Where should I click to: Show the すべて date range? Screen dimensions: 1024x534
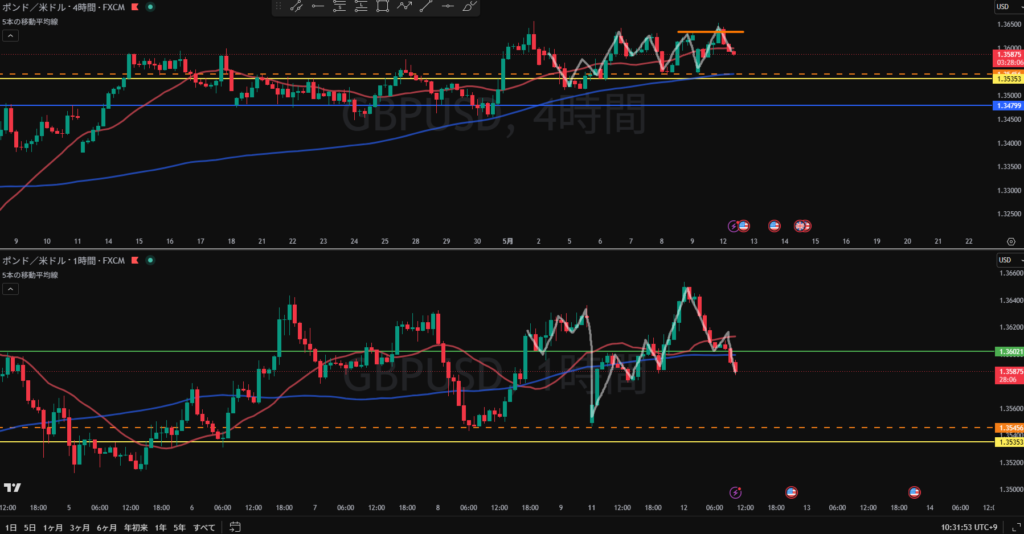point(204,527)
